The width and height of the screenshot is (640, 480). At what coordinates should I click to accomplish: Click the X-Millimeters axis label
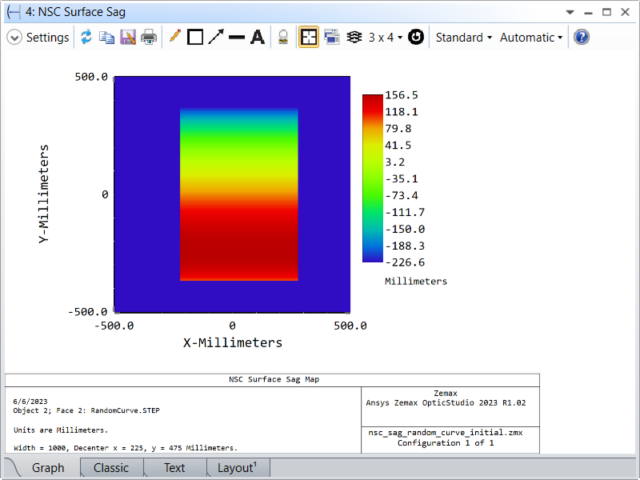pyautogui.click(x=233, y=342)
